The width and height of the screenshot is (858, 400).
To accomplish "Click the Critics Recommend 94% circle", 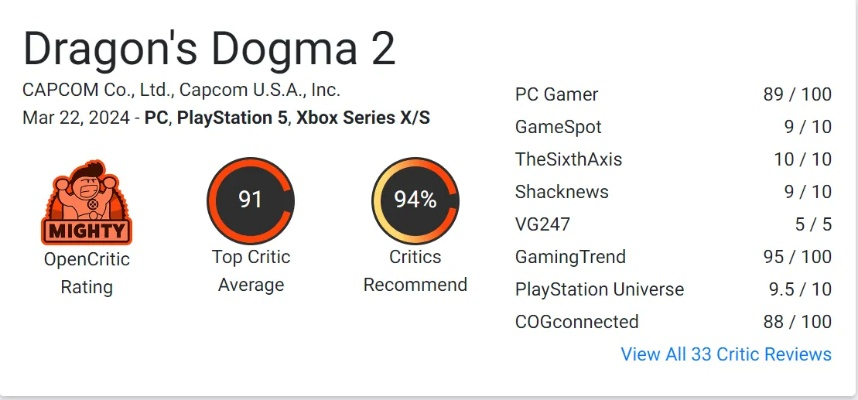I will (415, 200).
